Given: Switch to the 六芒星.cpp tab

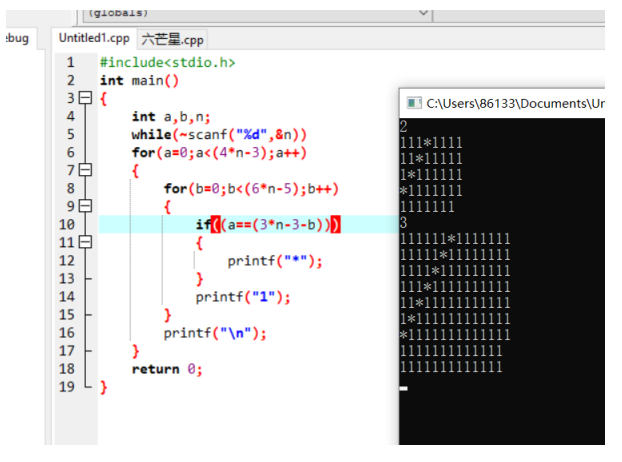Looking at the screenshot, I should point(172,39).
